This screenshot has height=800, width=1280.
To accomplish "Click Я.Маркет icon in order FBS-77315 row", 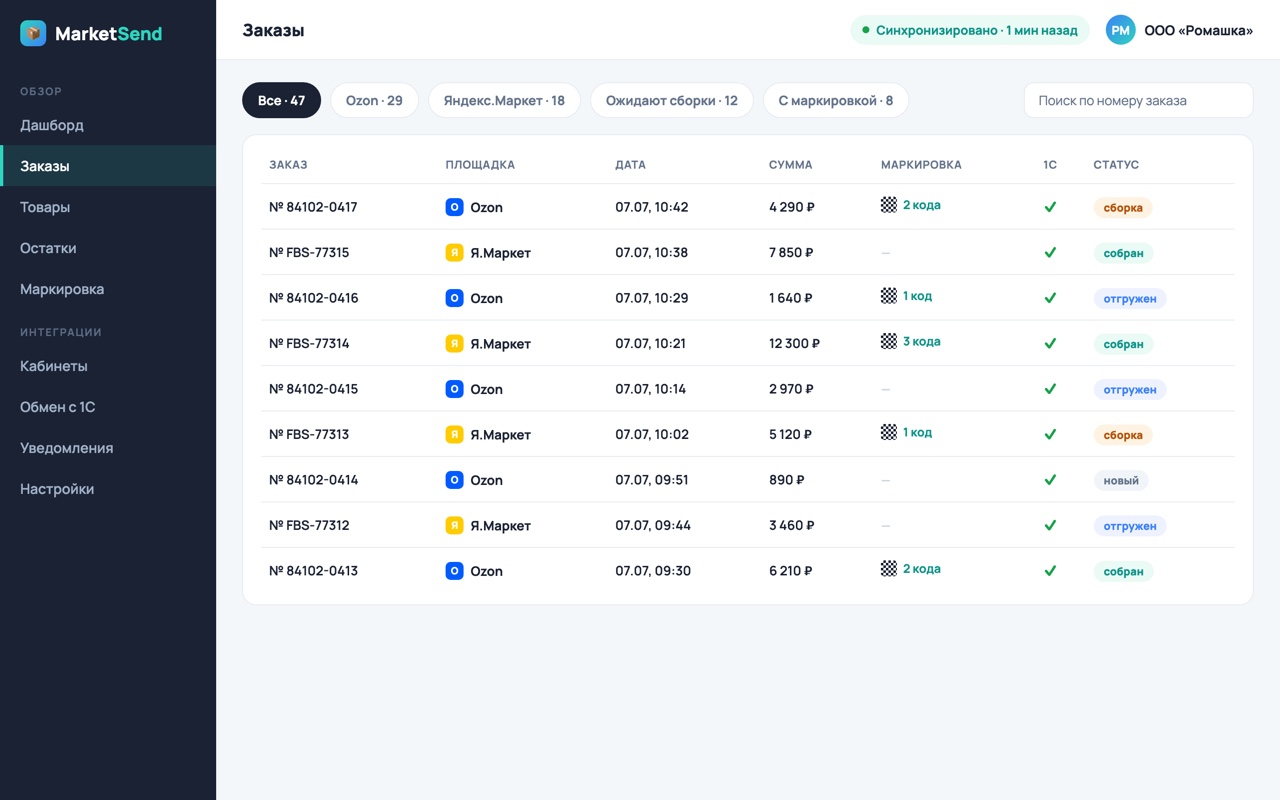I will tap(454, 253).
